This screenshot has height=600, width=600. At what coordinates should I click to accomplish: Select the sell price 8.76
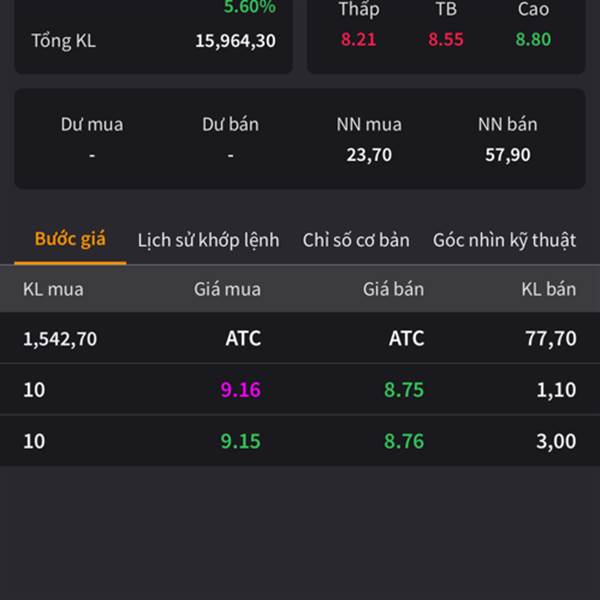point(404,441)
